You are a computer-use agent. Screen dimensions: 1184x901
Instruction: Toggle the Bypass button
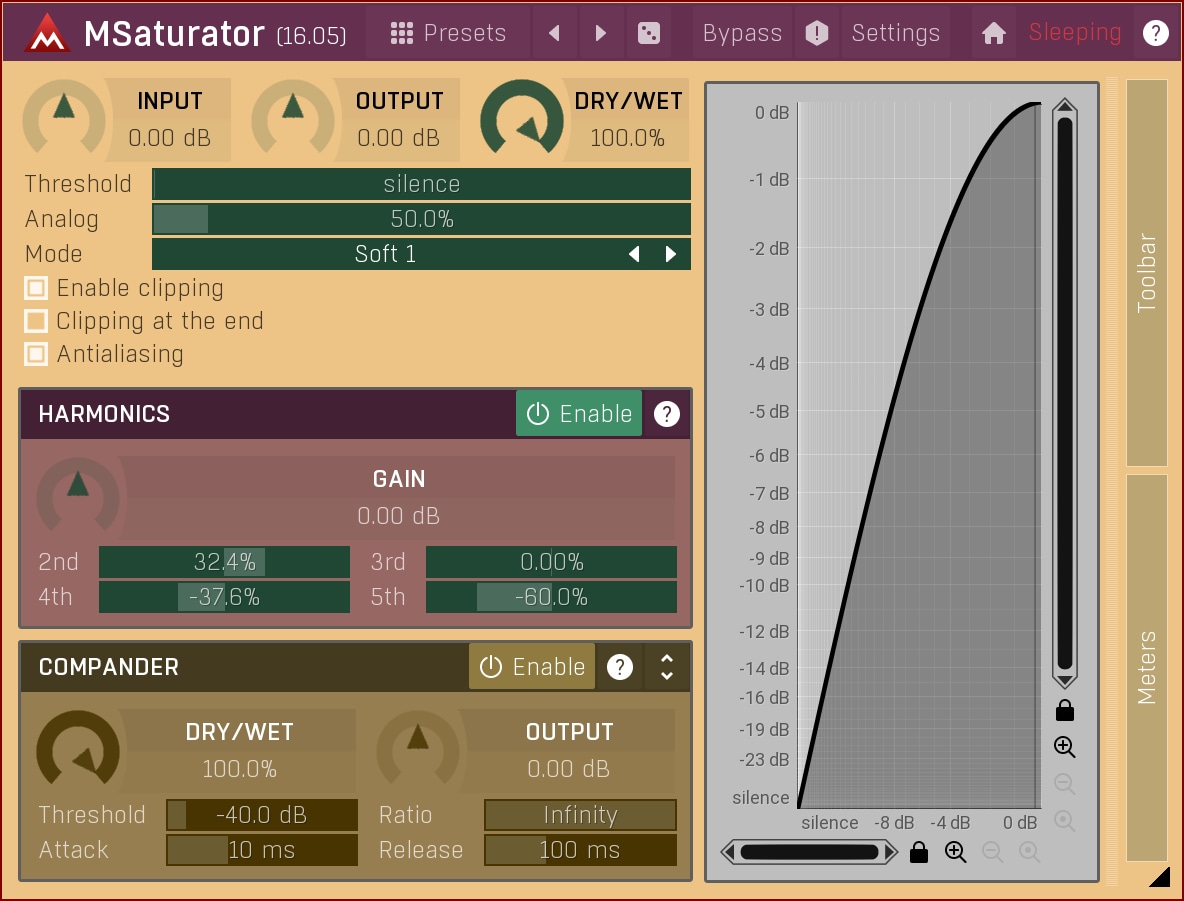tap(742, 33)
